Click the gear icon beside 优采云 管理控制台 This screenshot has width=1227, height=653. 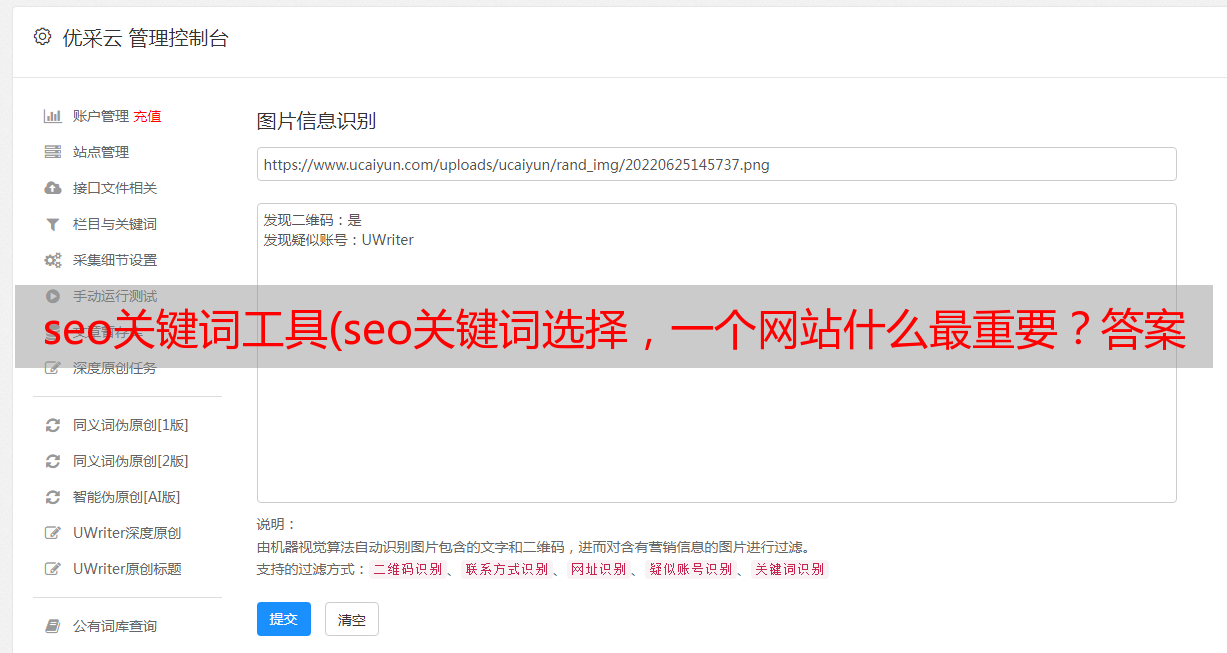(x=42, y=37)
